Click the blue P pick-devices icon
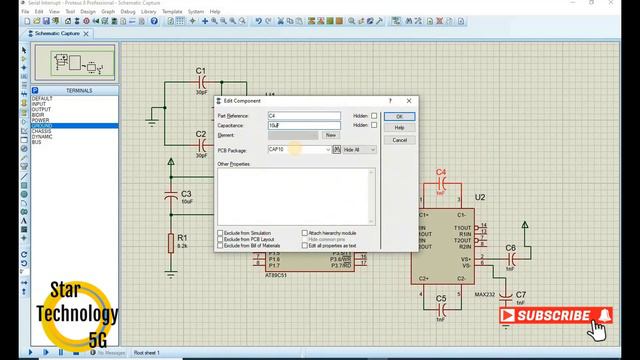This screenshot has height=360, width=640. (35, 90)
